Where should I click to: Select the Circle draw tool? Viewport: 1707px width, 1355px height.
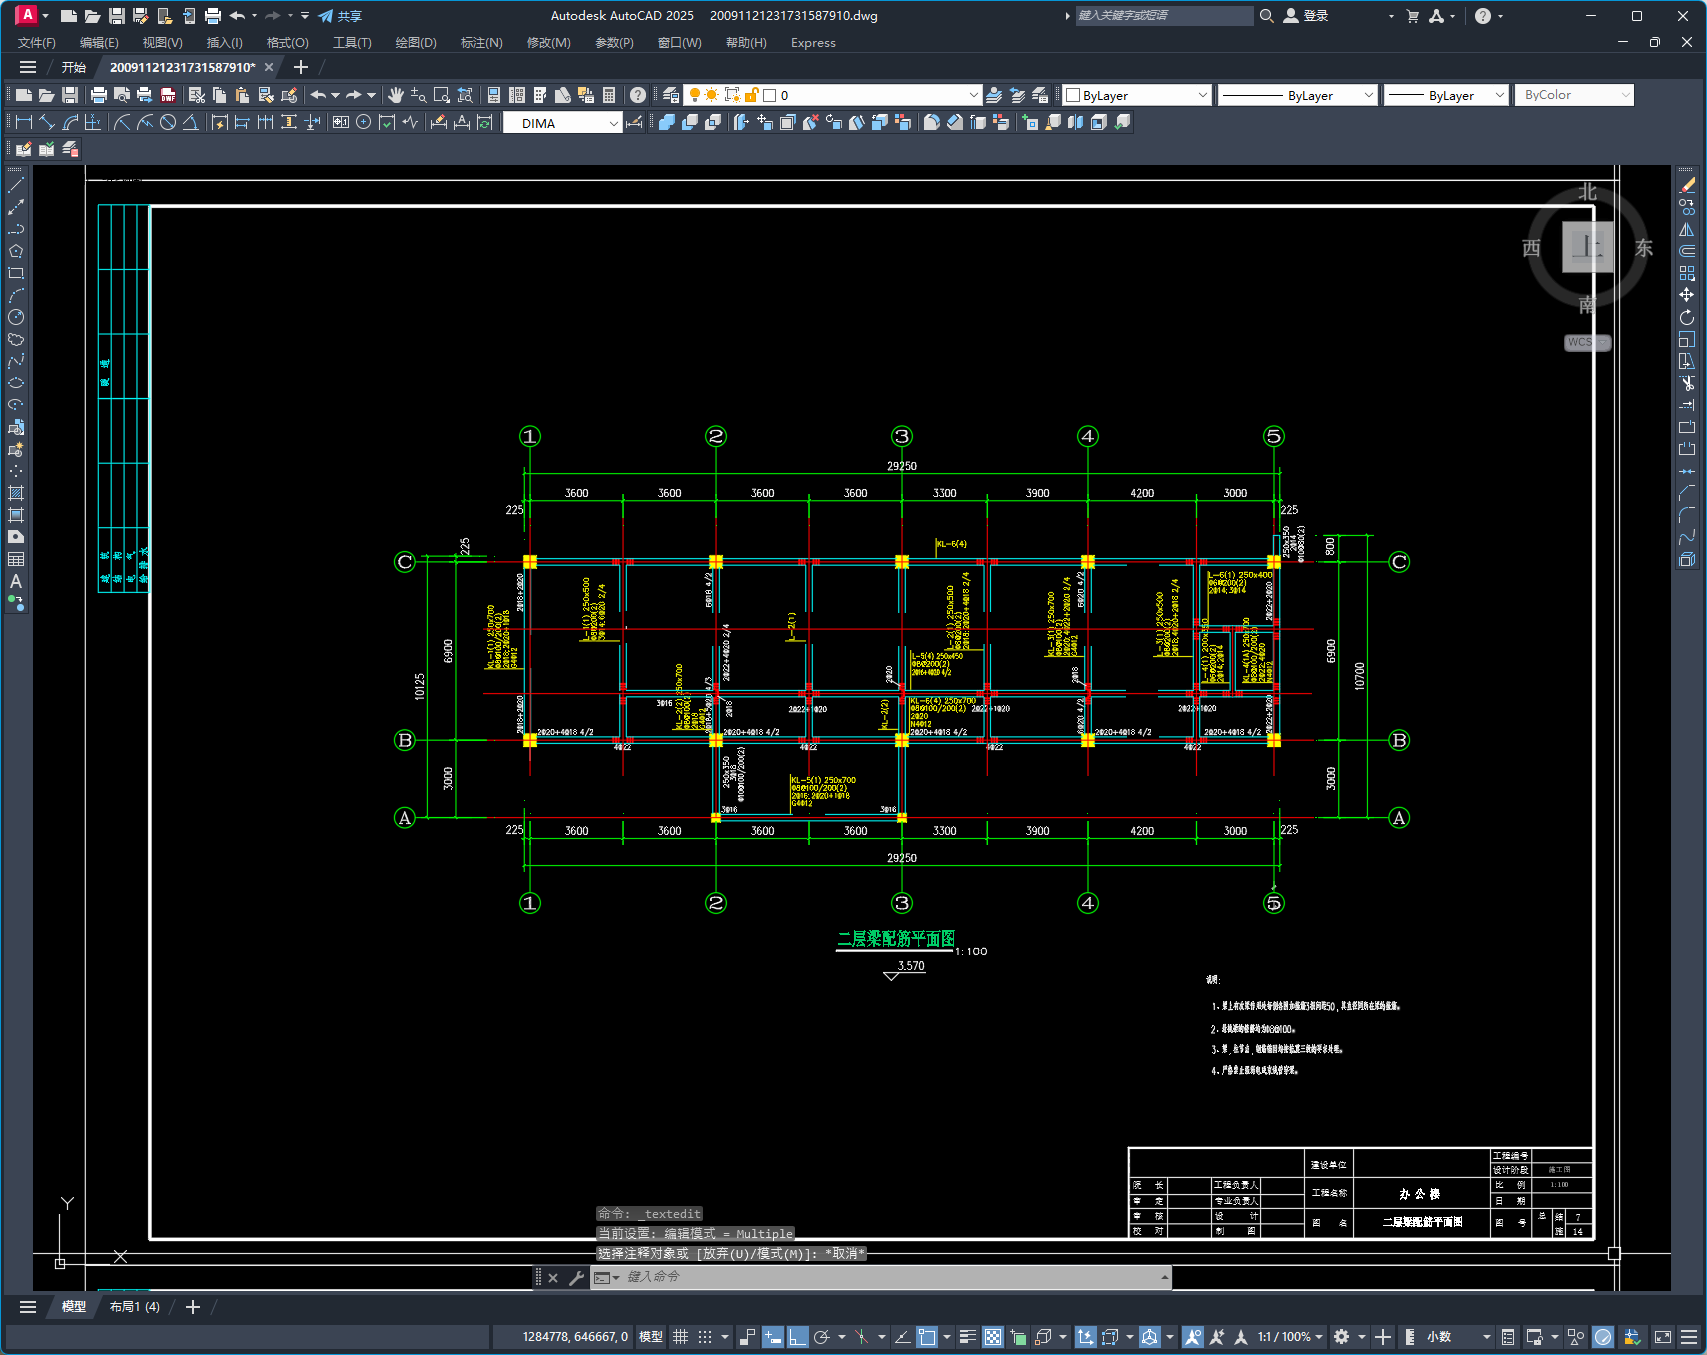click(x=16, y=317)
